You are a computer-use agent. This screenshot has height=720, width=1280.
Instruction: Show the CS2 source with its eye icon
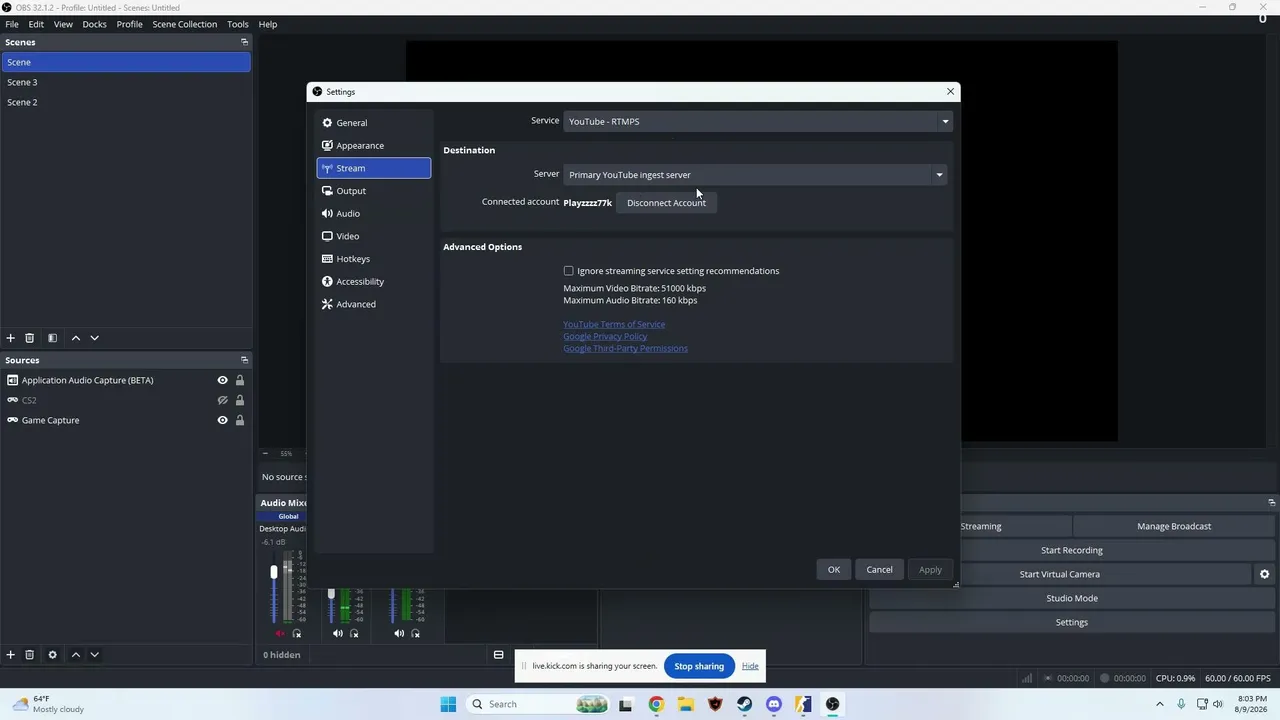[222, 400]
